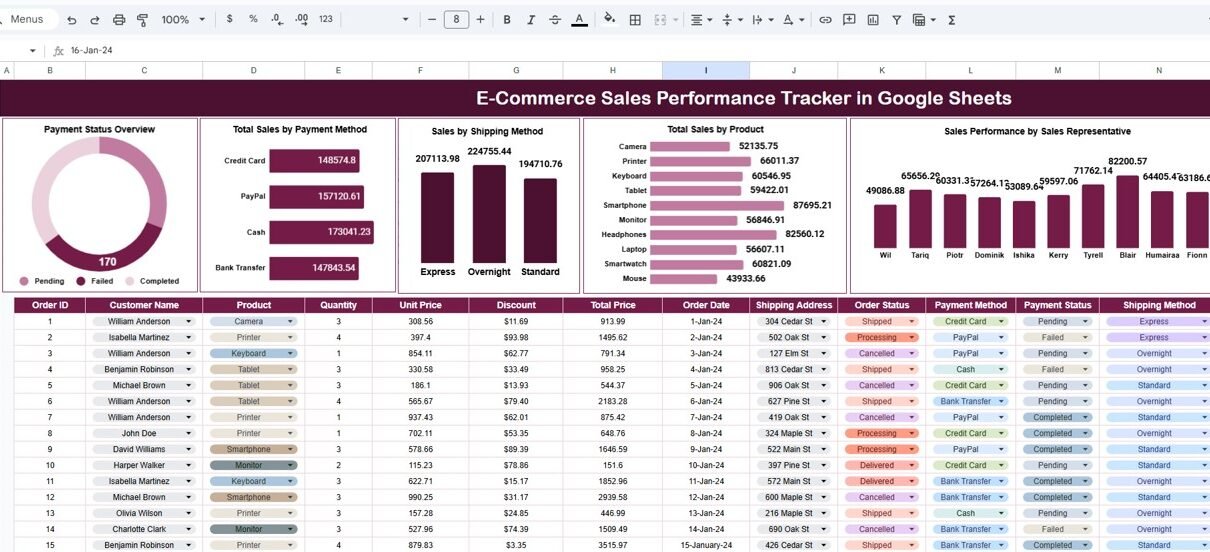
Task: Select the paint format roller icon
Action: pyautogui.click(x=142, y=20)
